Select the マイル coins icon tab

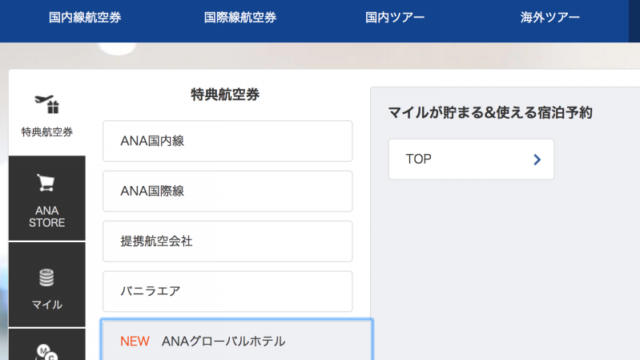click(47, 284)
